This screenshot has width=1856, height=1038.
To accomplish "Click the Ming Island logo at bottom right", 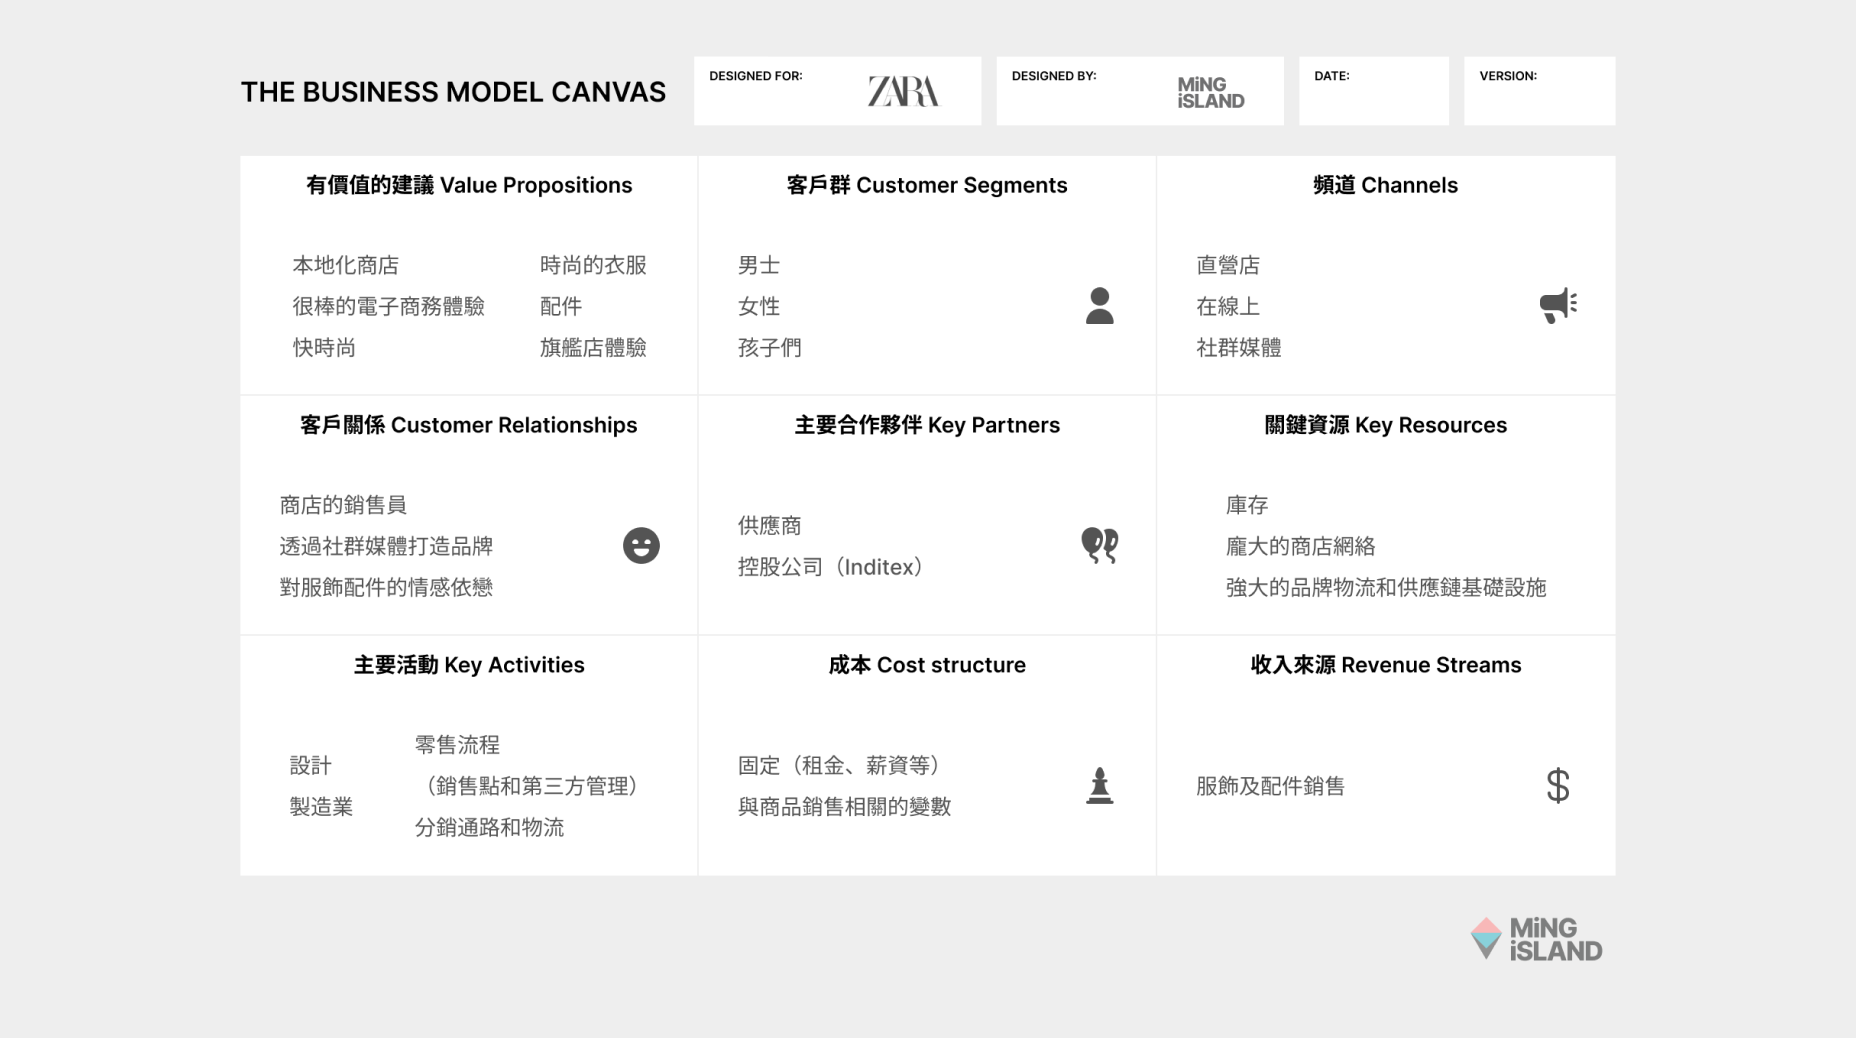I will point(1536,940).
